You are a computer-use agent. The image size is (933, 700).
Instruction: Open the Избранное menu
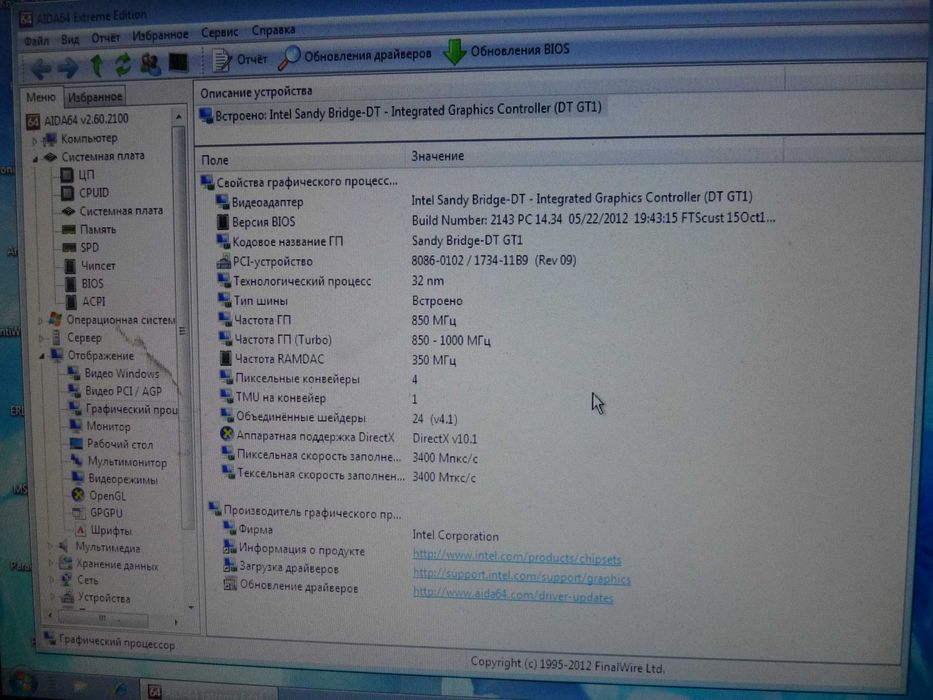click(x=160, y=35)
